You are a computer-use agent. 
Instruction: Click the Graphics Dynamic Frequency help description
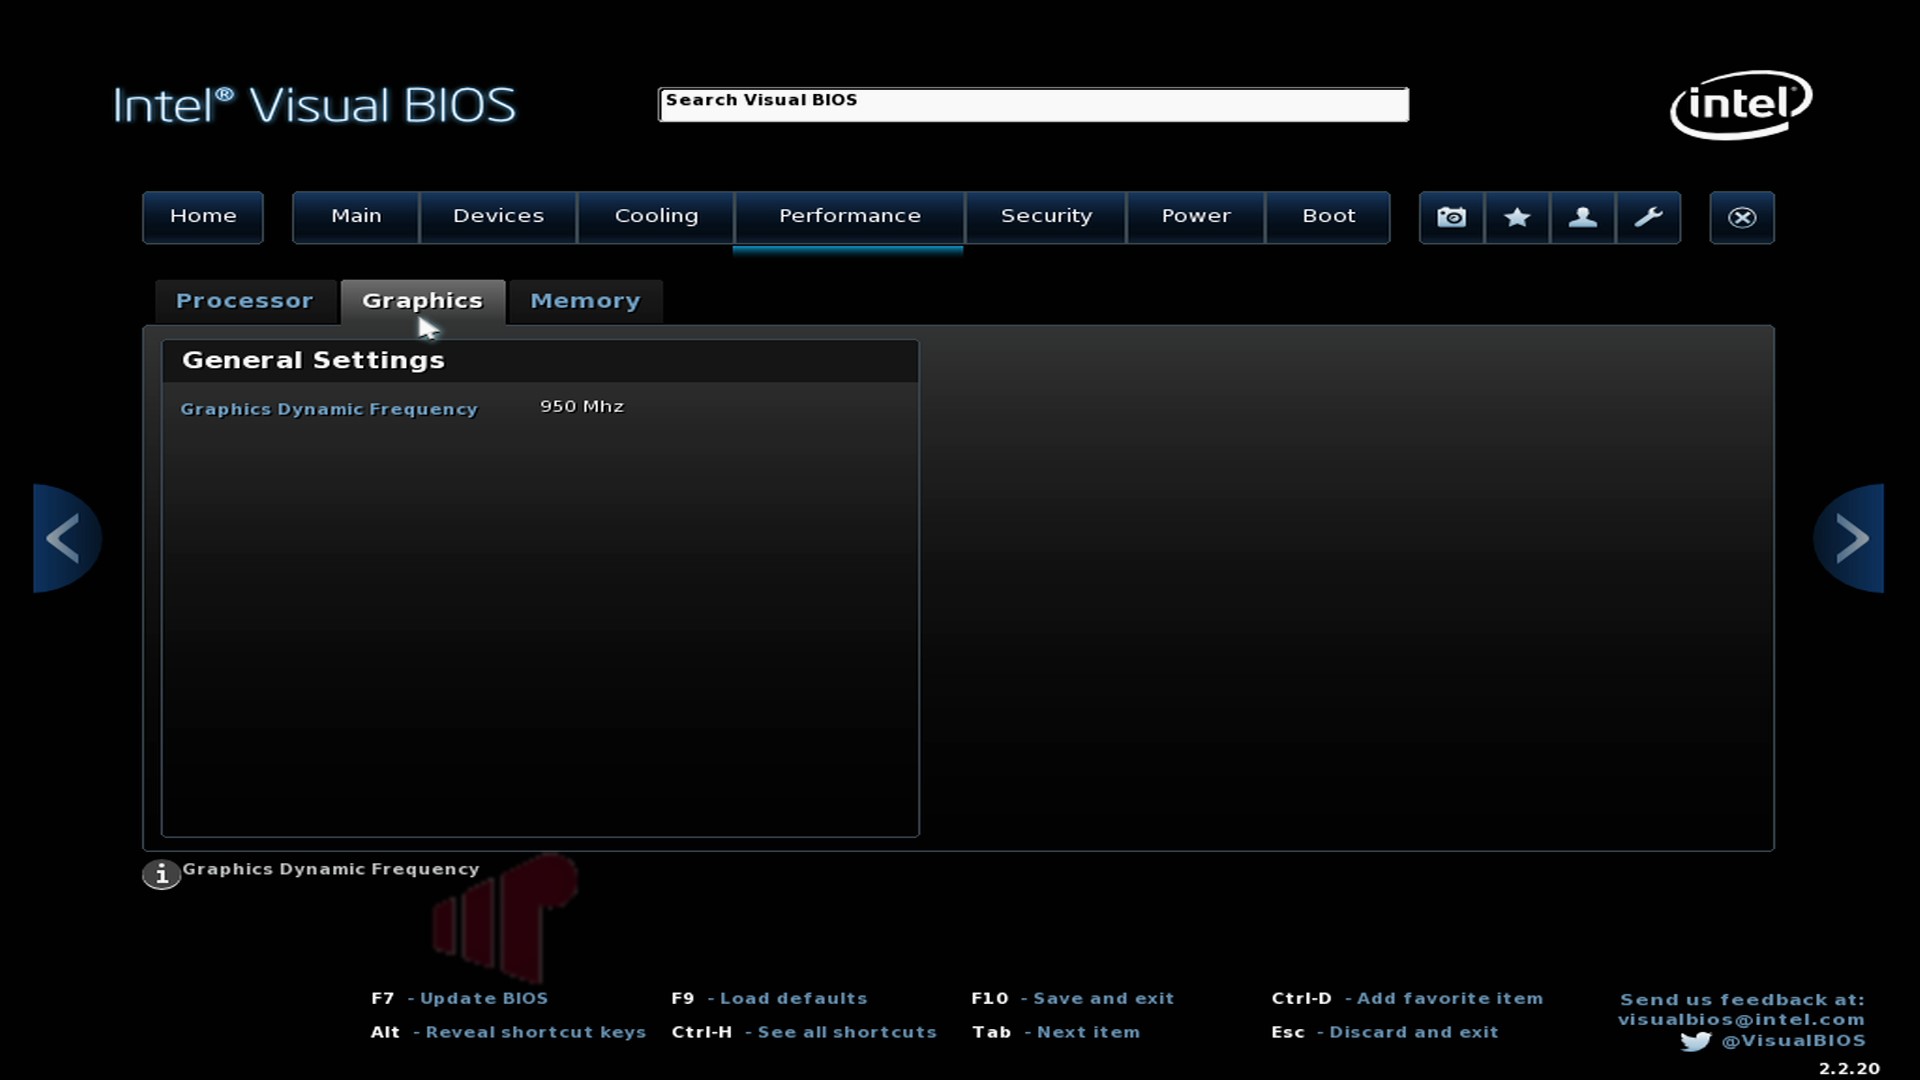point(331,869)
